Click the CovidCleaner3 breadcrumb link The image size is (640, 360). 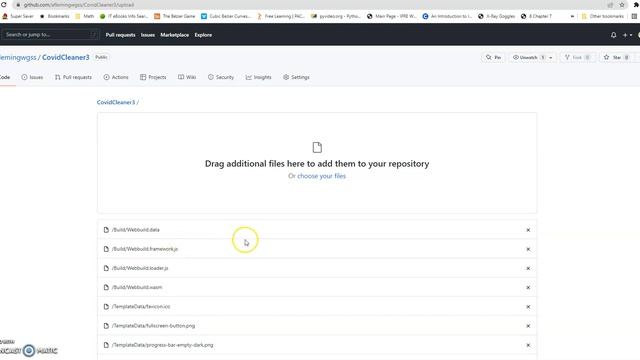[x=116, y=102]
